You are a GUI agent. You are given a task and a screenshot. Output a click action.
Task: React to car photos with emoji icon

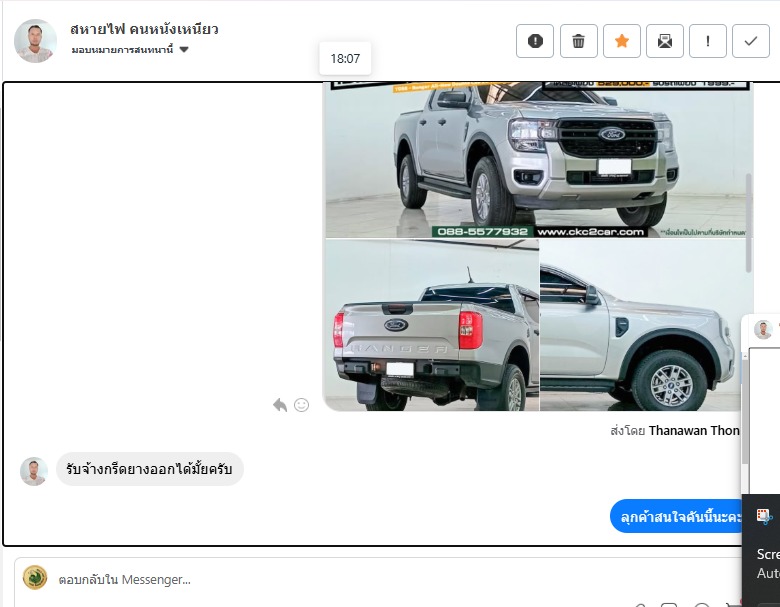pos(301,405)
